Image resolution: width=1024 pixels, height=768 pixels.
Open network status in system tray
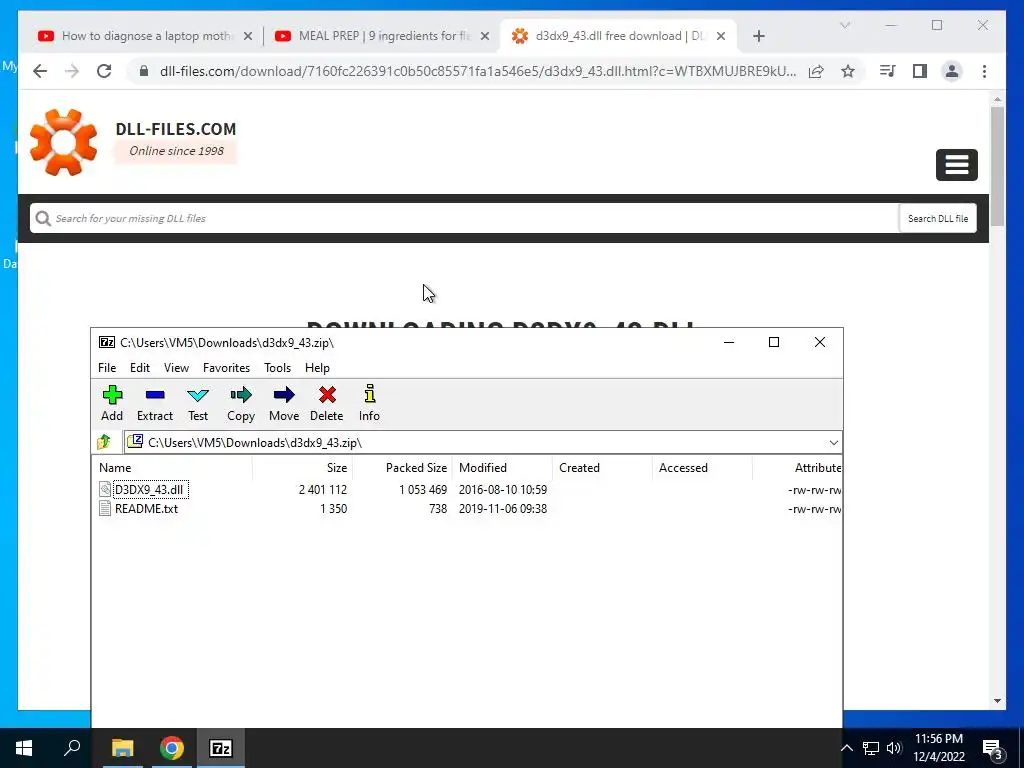(x=871, y=748)
